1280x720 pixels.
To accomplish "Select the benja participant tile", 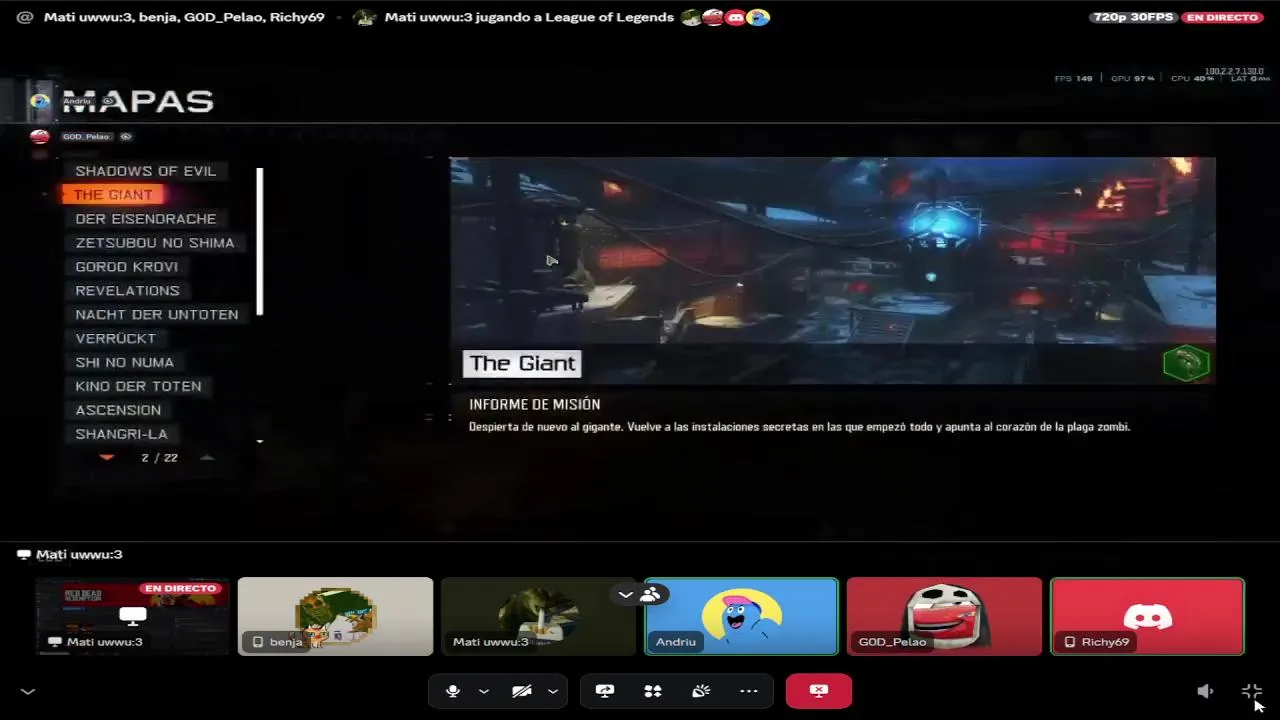I will tap(336, 616).
